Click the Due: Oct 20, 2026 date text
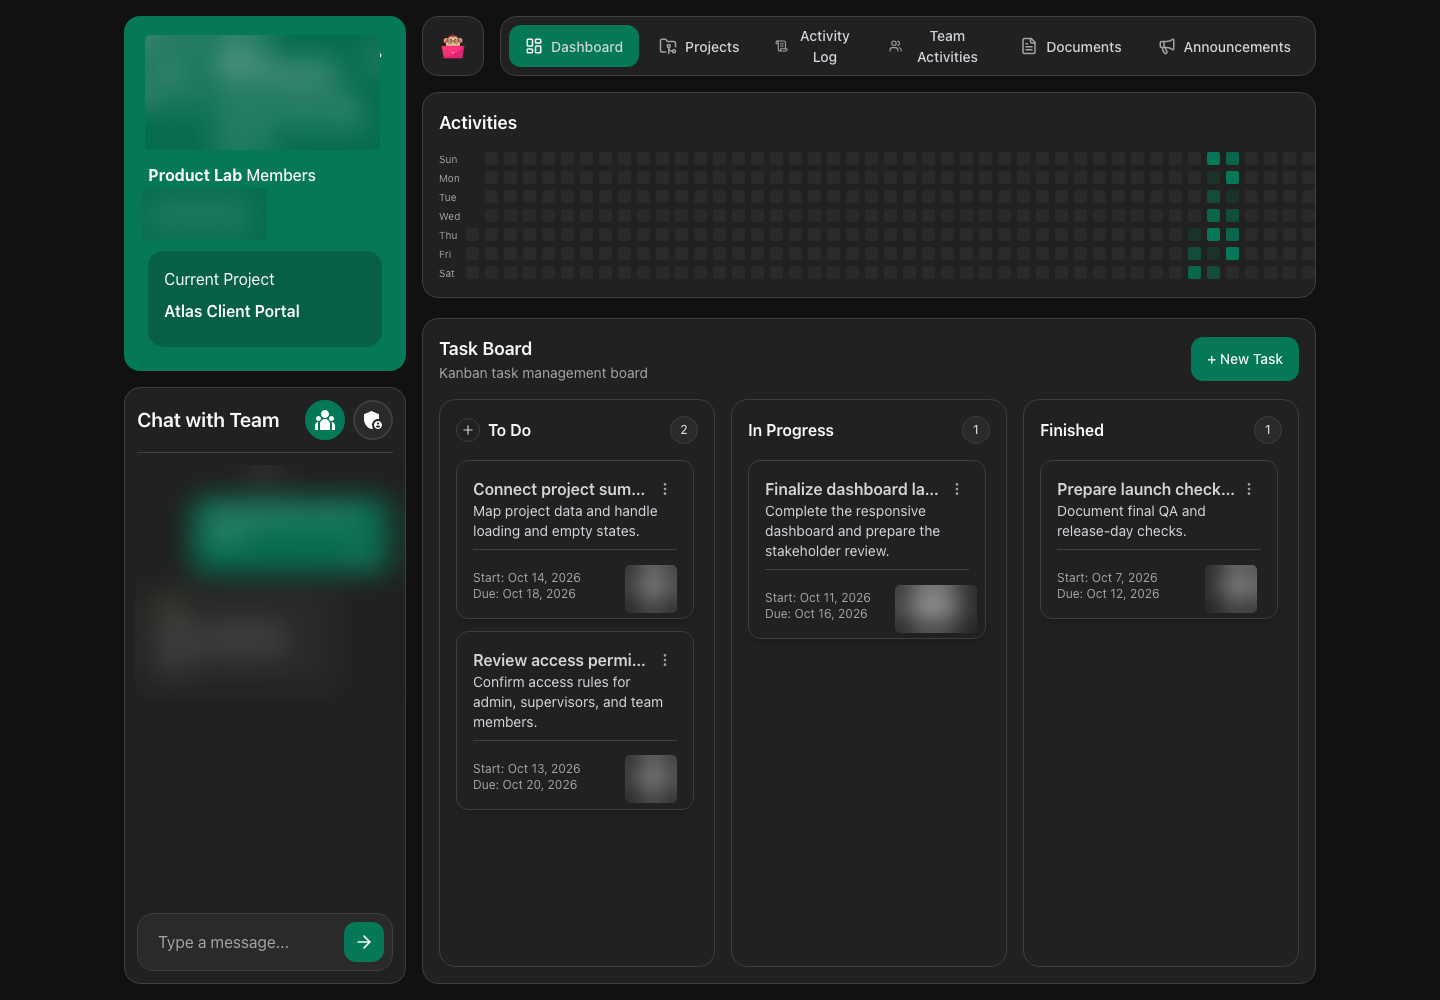Image resolution: width=1440 pixels, height=1000 pixels. point(525,785)
